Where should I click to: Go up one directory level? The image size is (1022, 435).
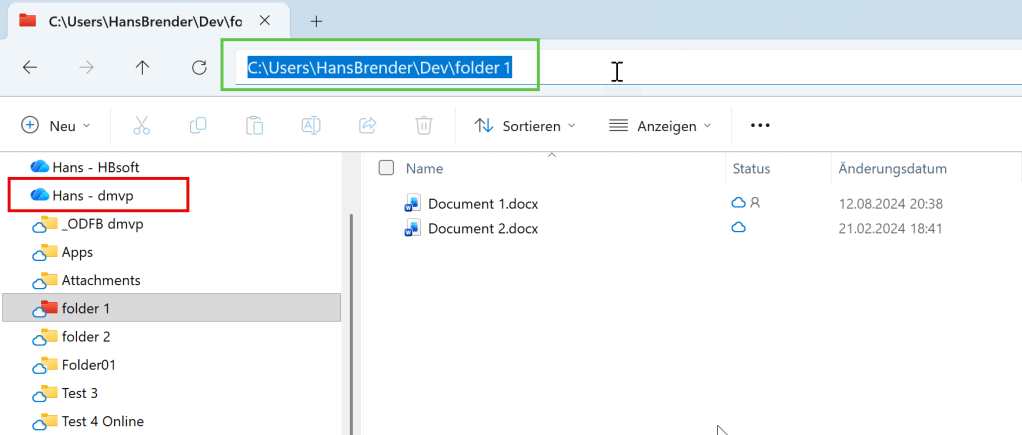142,68
